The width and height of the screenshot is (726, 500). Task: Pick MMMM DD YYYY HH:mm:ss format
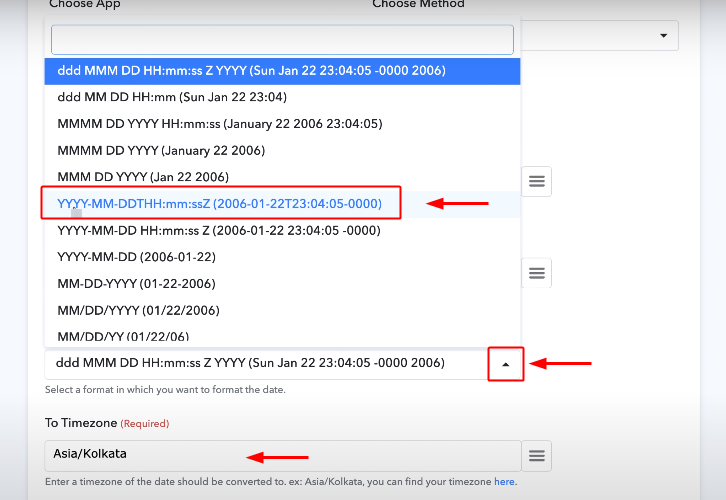tap(282, 124)
